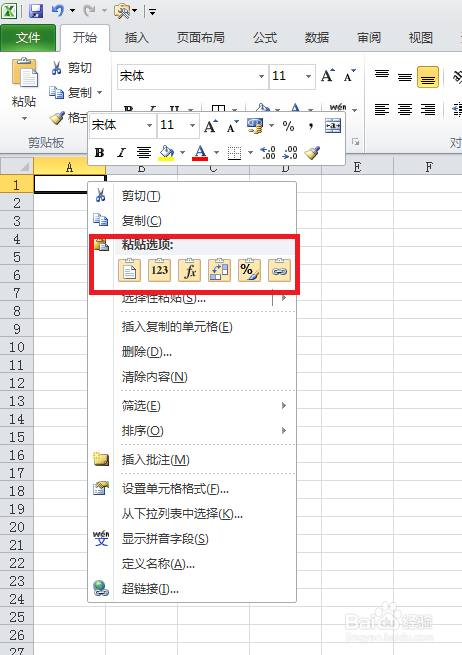
Task: Click the Undo arrow icon
Action: [58, 10]
